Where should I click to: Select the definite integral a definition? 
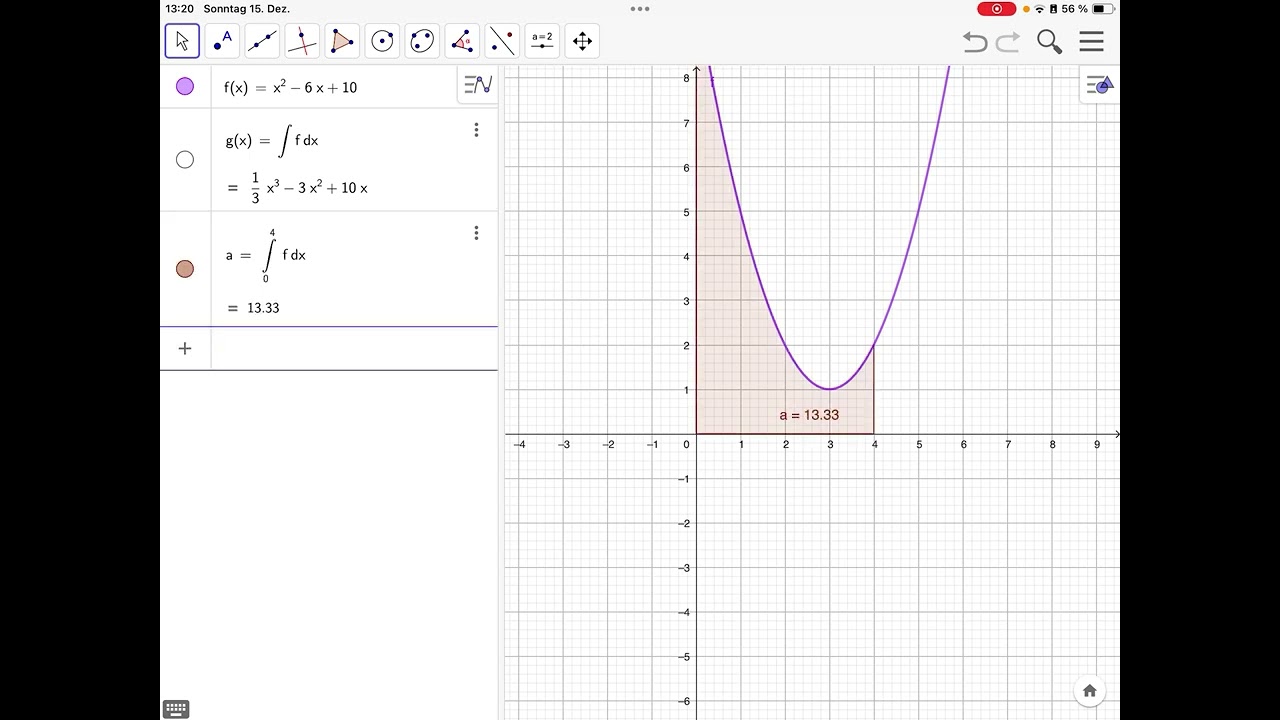[x=266, y=255]
